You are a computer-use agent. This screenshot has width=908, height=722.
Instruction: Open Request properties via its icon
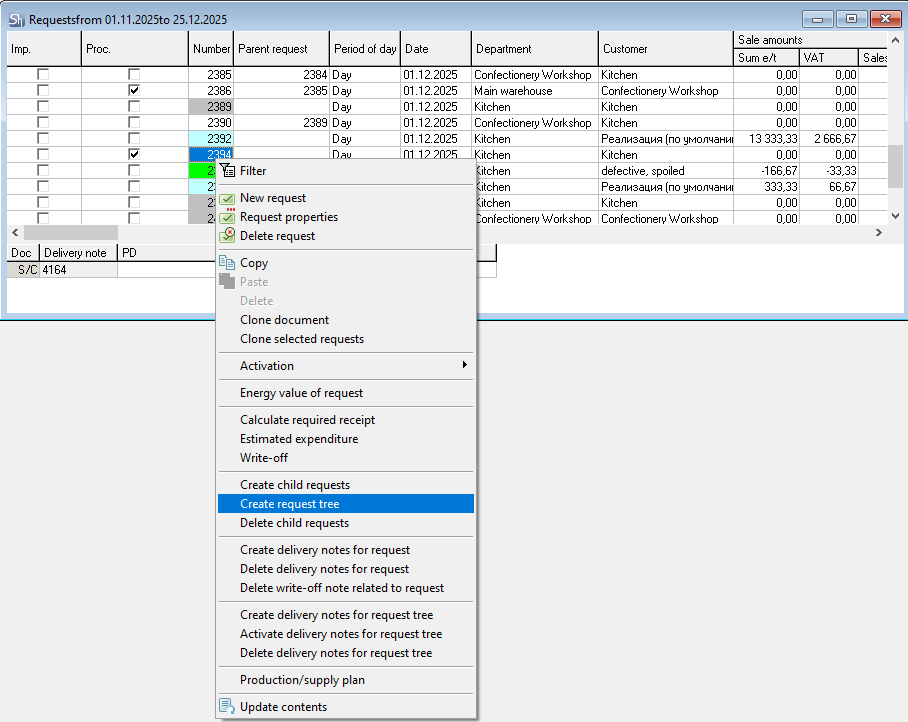pos(227,217)
